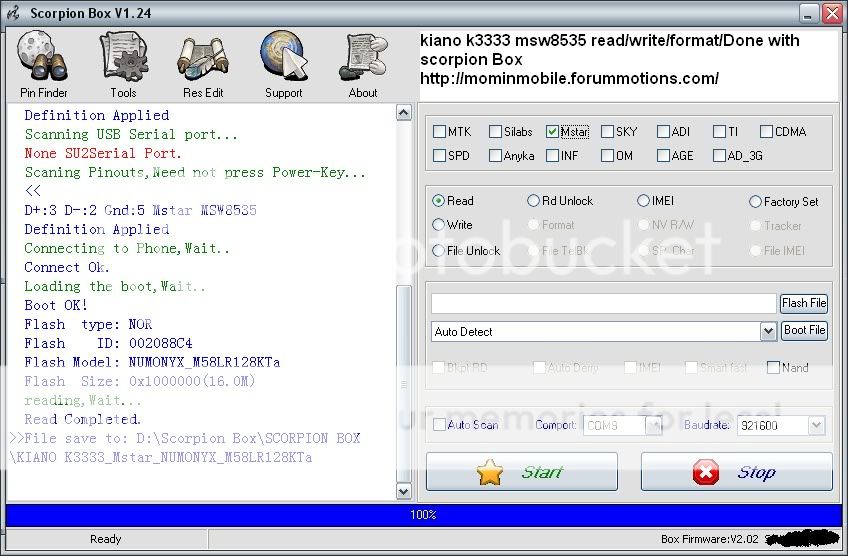
Task: Select the Read radio option
Action: [438, 201]
